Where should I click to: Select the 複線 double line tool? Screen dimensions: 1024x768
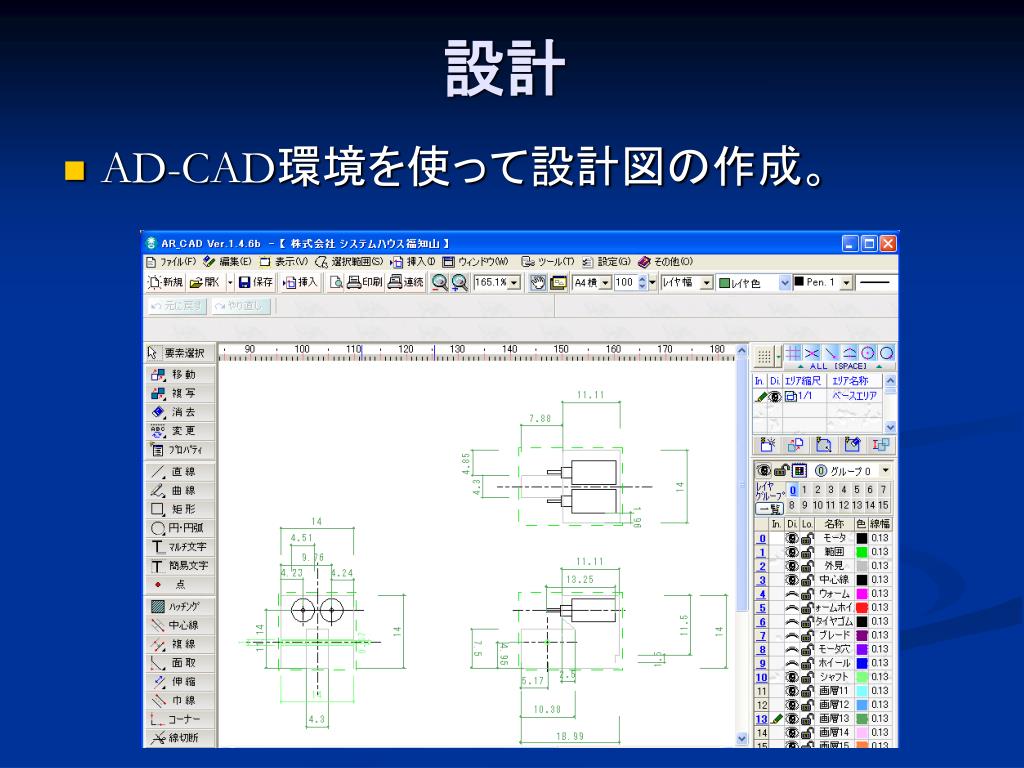click(180, 644)
